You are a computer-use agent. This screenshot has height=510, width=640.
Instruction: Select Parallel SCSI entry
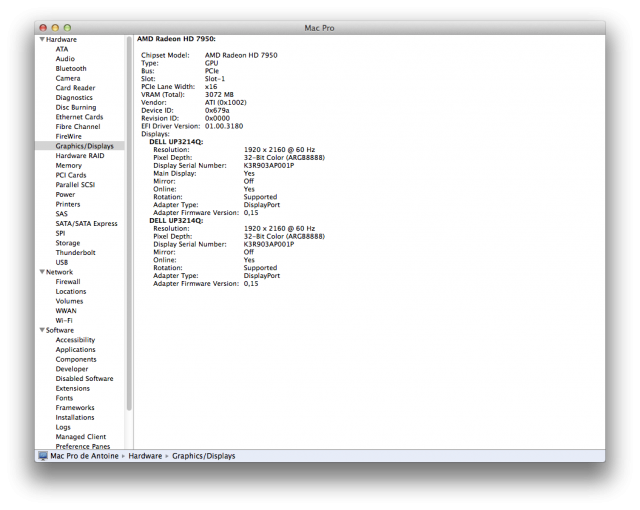coord(75,184)
